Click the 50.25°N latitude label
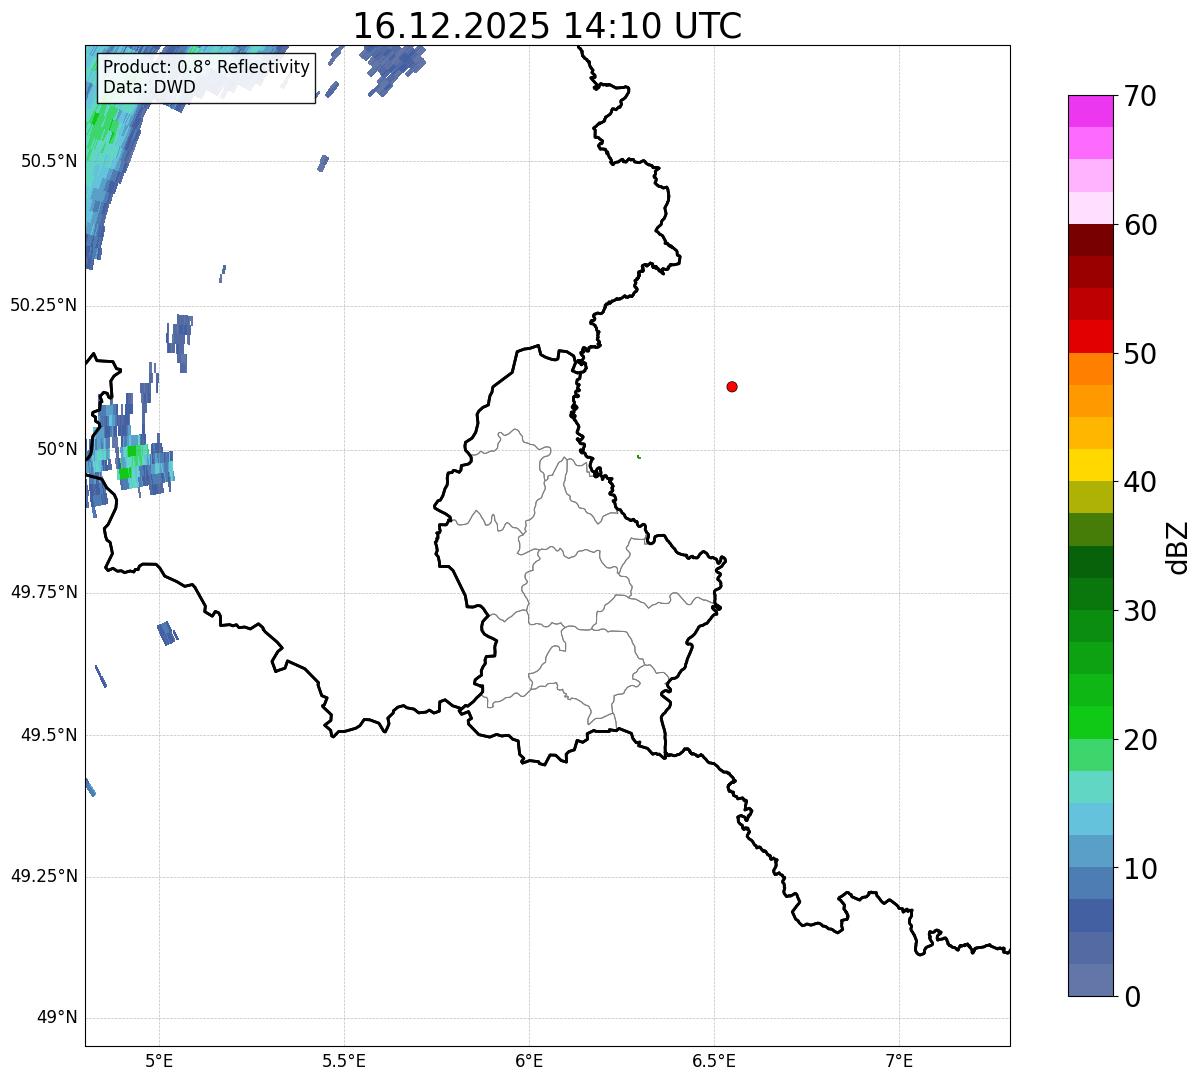This screenshot has height=1081, width=1202. (43, 305)
